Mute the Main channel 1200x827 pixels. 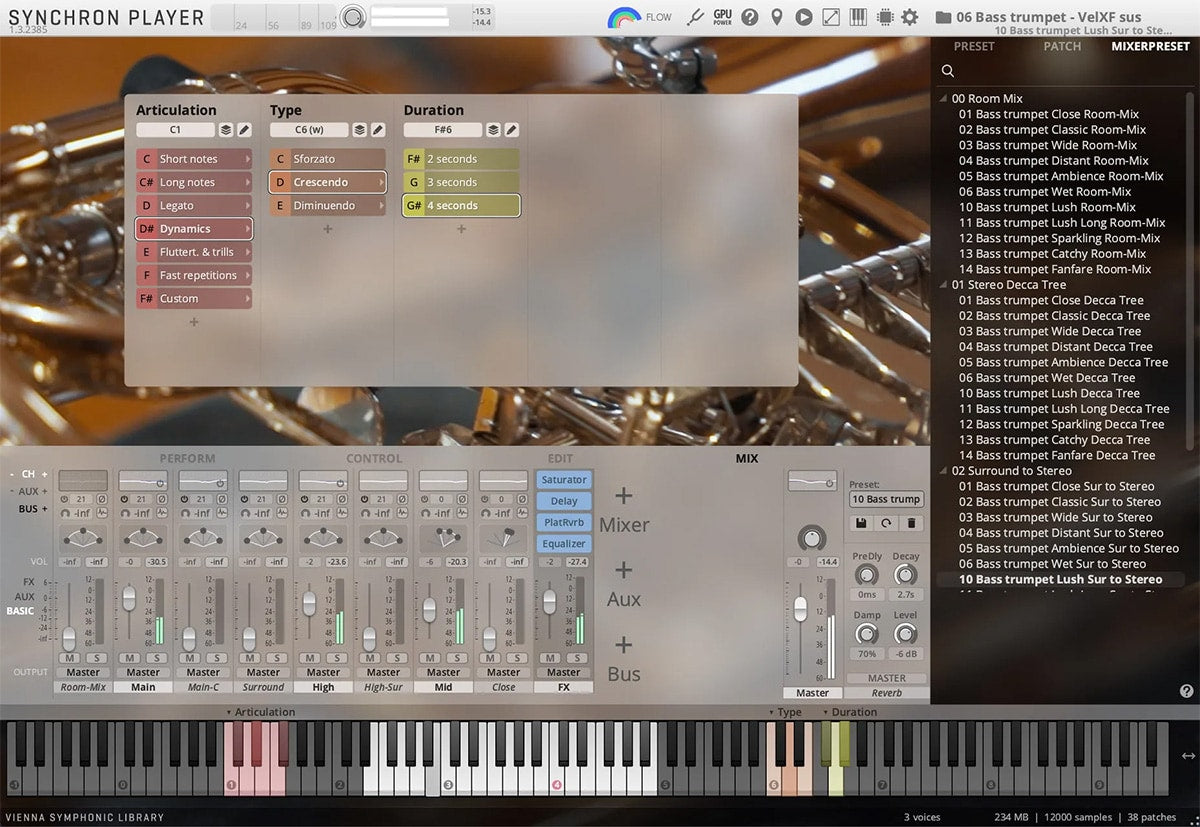coord(130,658)
